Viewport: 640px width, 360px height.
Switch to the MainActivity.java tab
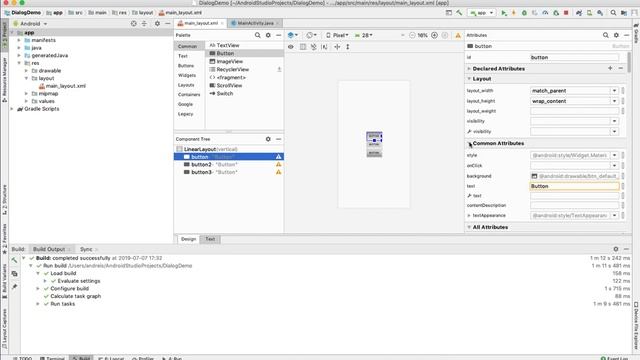255,23
